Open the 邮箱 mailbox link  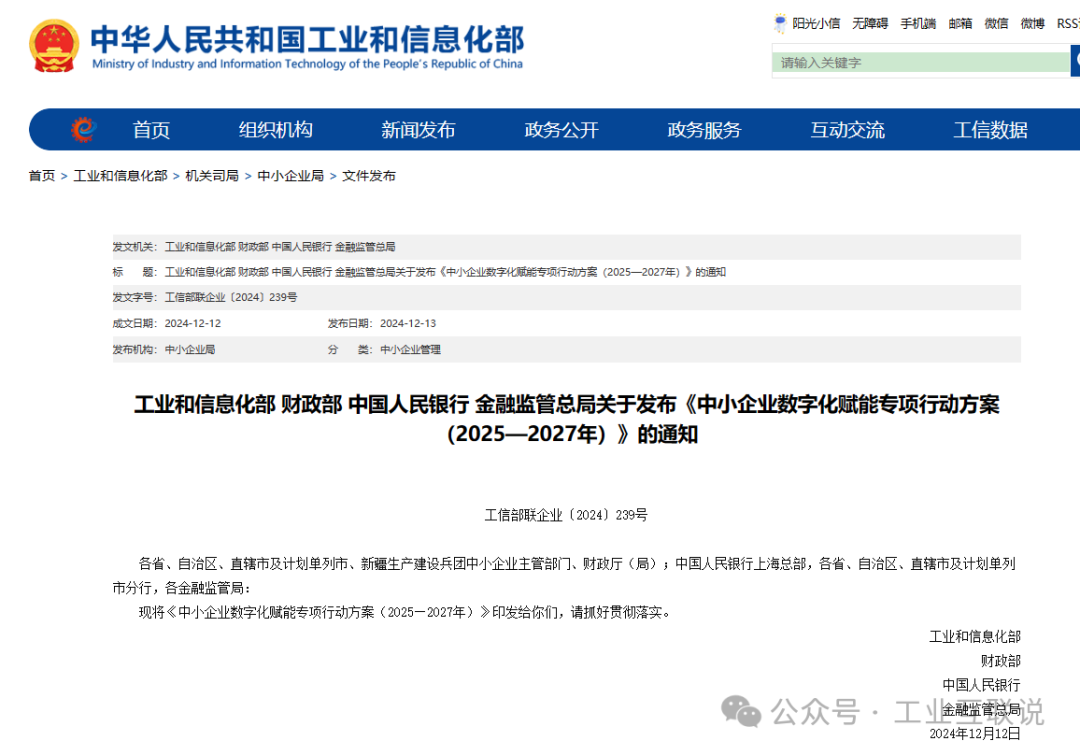click(960, 23)
